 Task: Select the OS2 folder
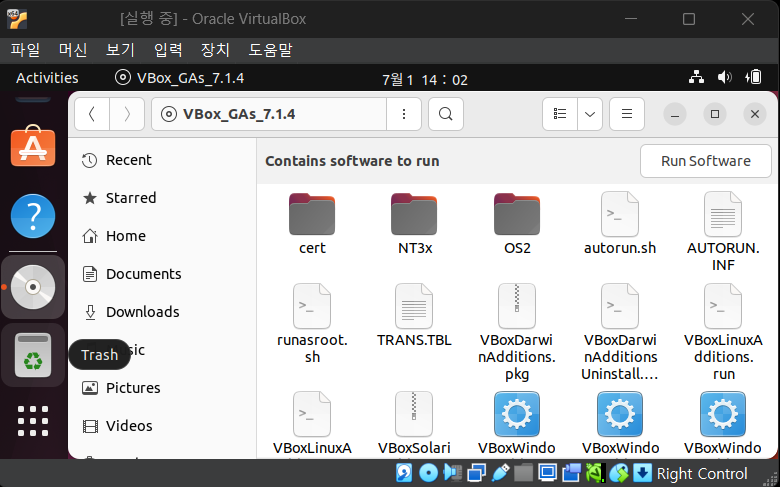click(517, 224)
